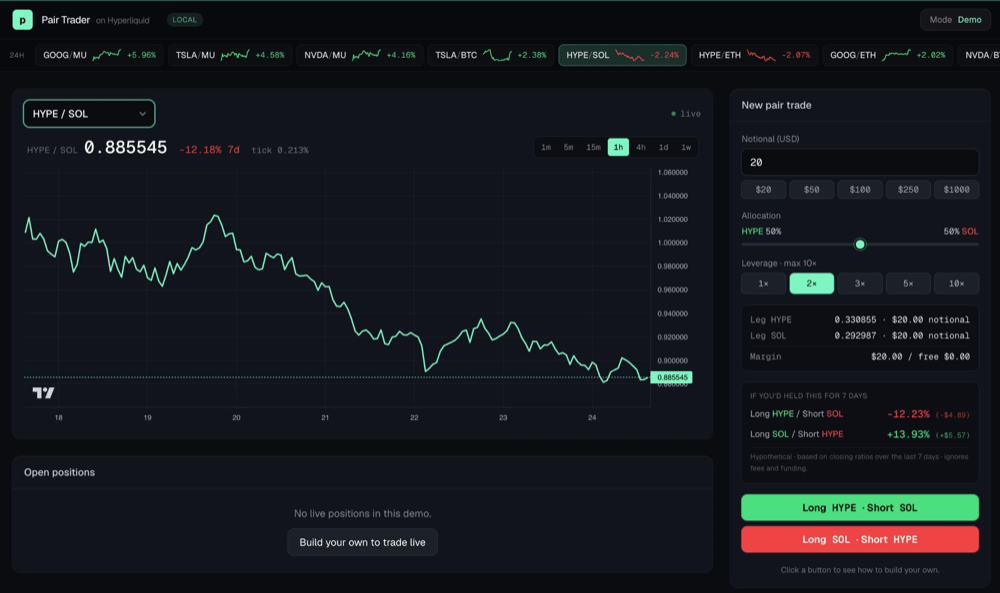
Task: Click 'on Hyperliquid' text in header
Action: [122, 20]
